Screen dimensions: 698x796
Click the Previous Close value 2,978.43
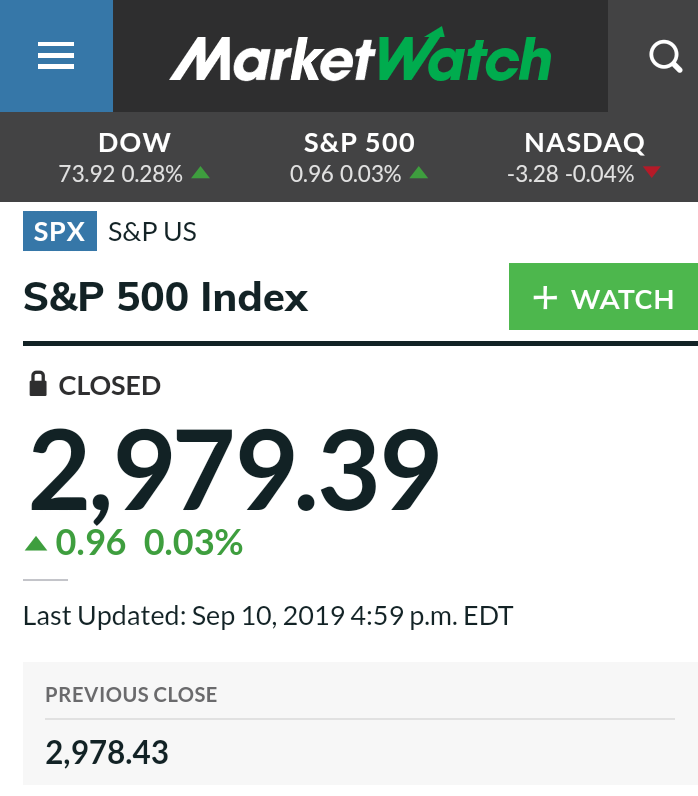pyautogui.click(x=107, y=751)
